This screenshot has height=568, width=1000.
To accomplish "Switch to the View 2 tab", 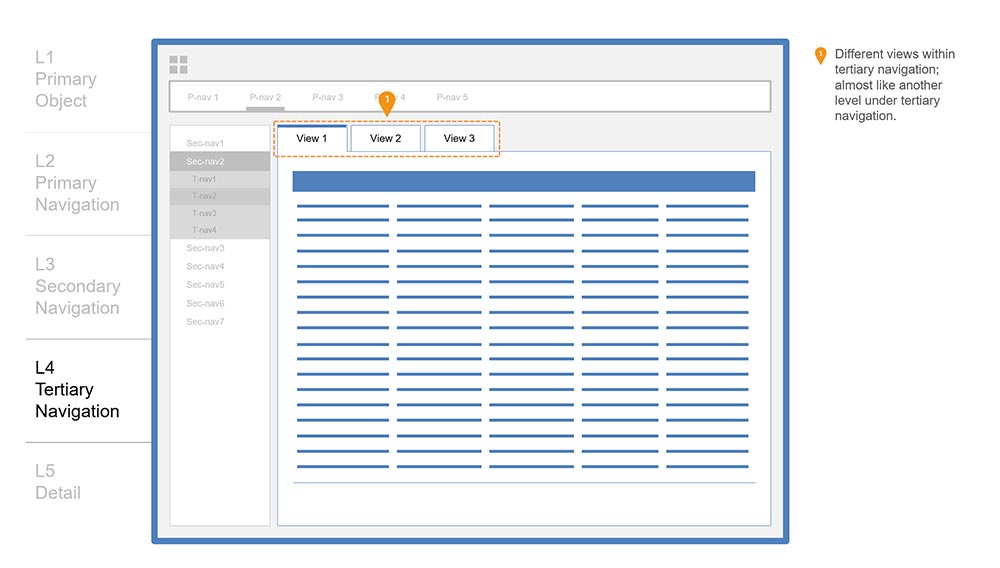I will [x=385, y=139].
